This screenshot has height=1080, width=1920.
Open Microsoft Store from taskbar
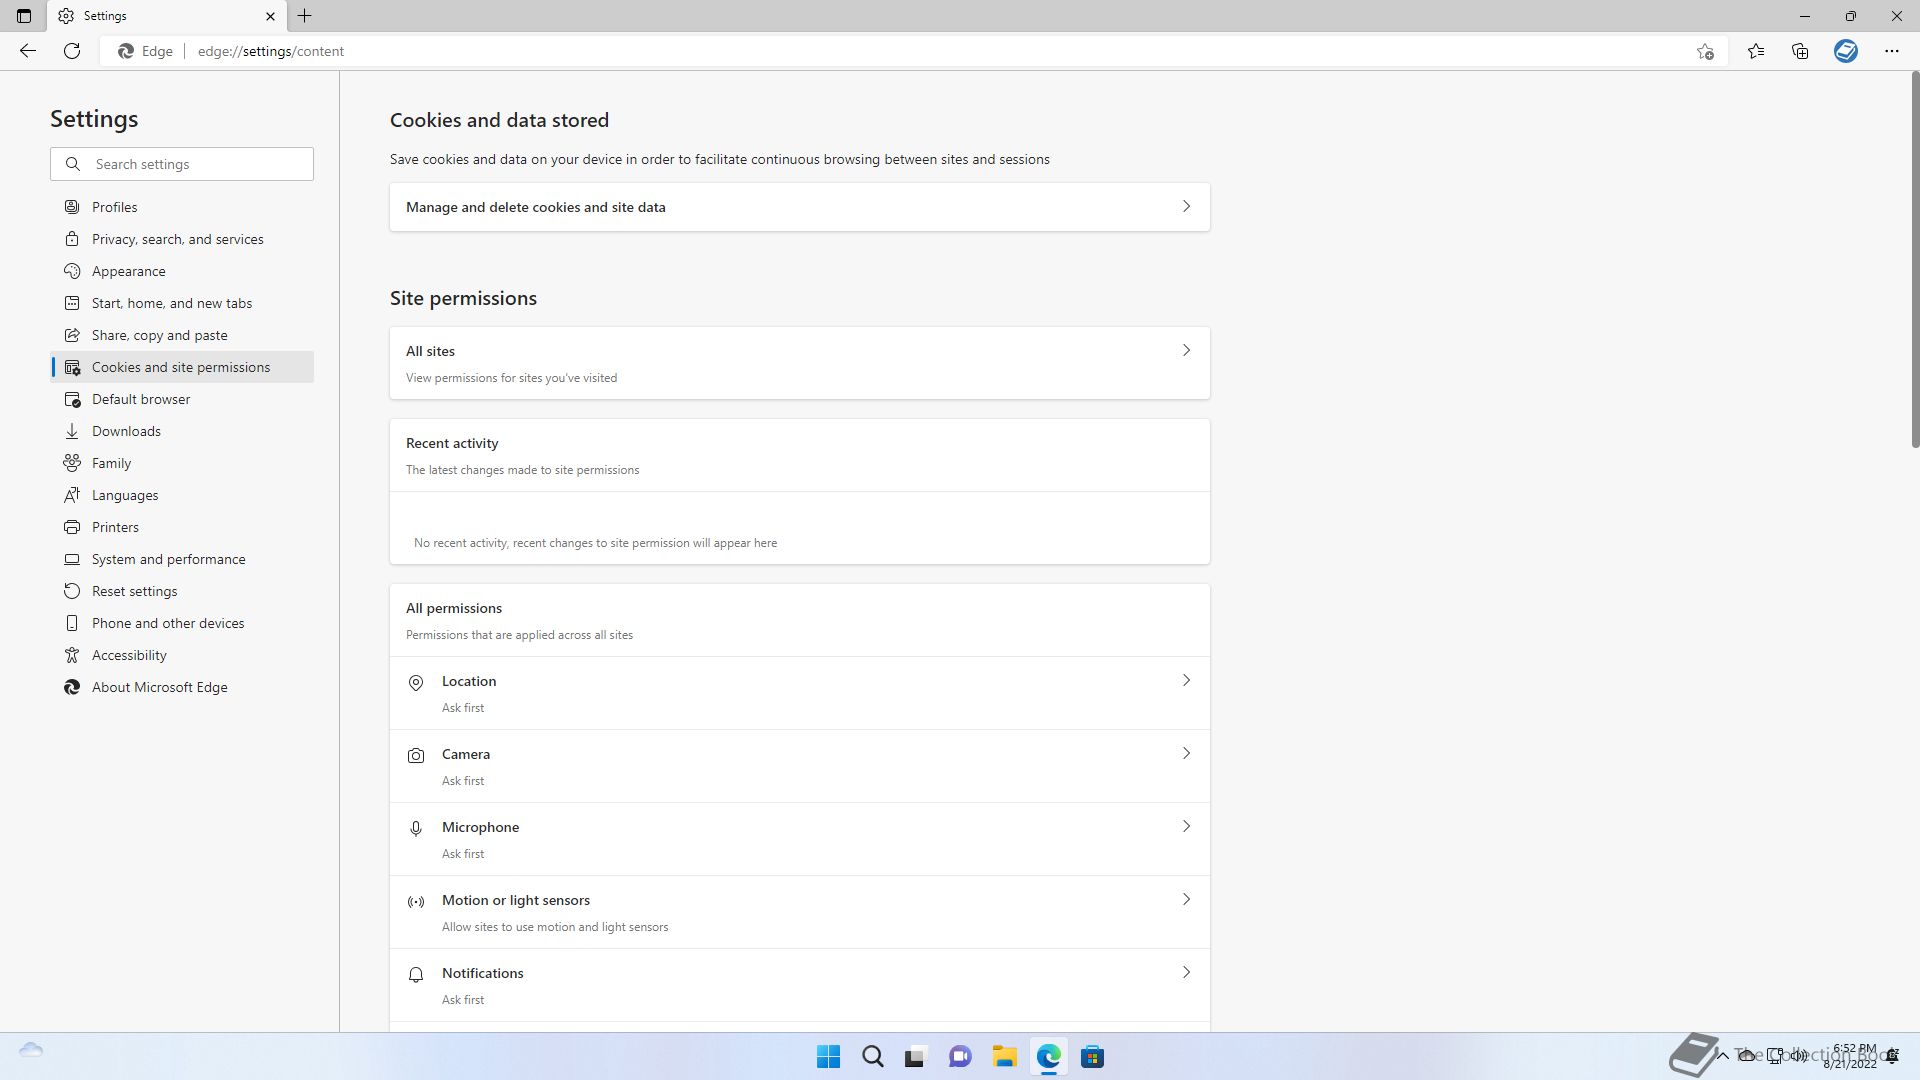pos(1092,1057)
